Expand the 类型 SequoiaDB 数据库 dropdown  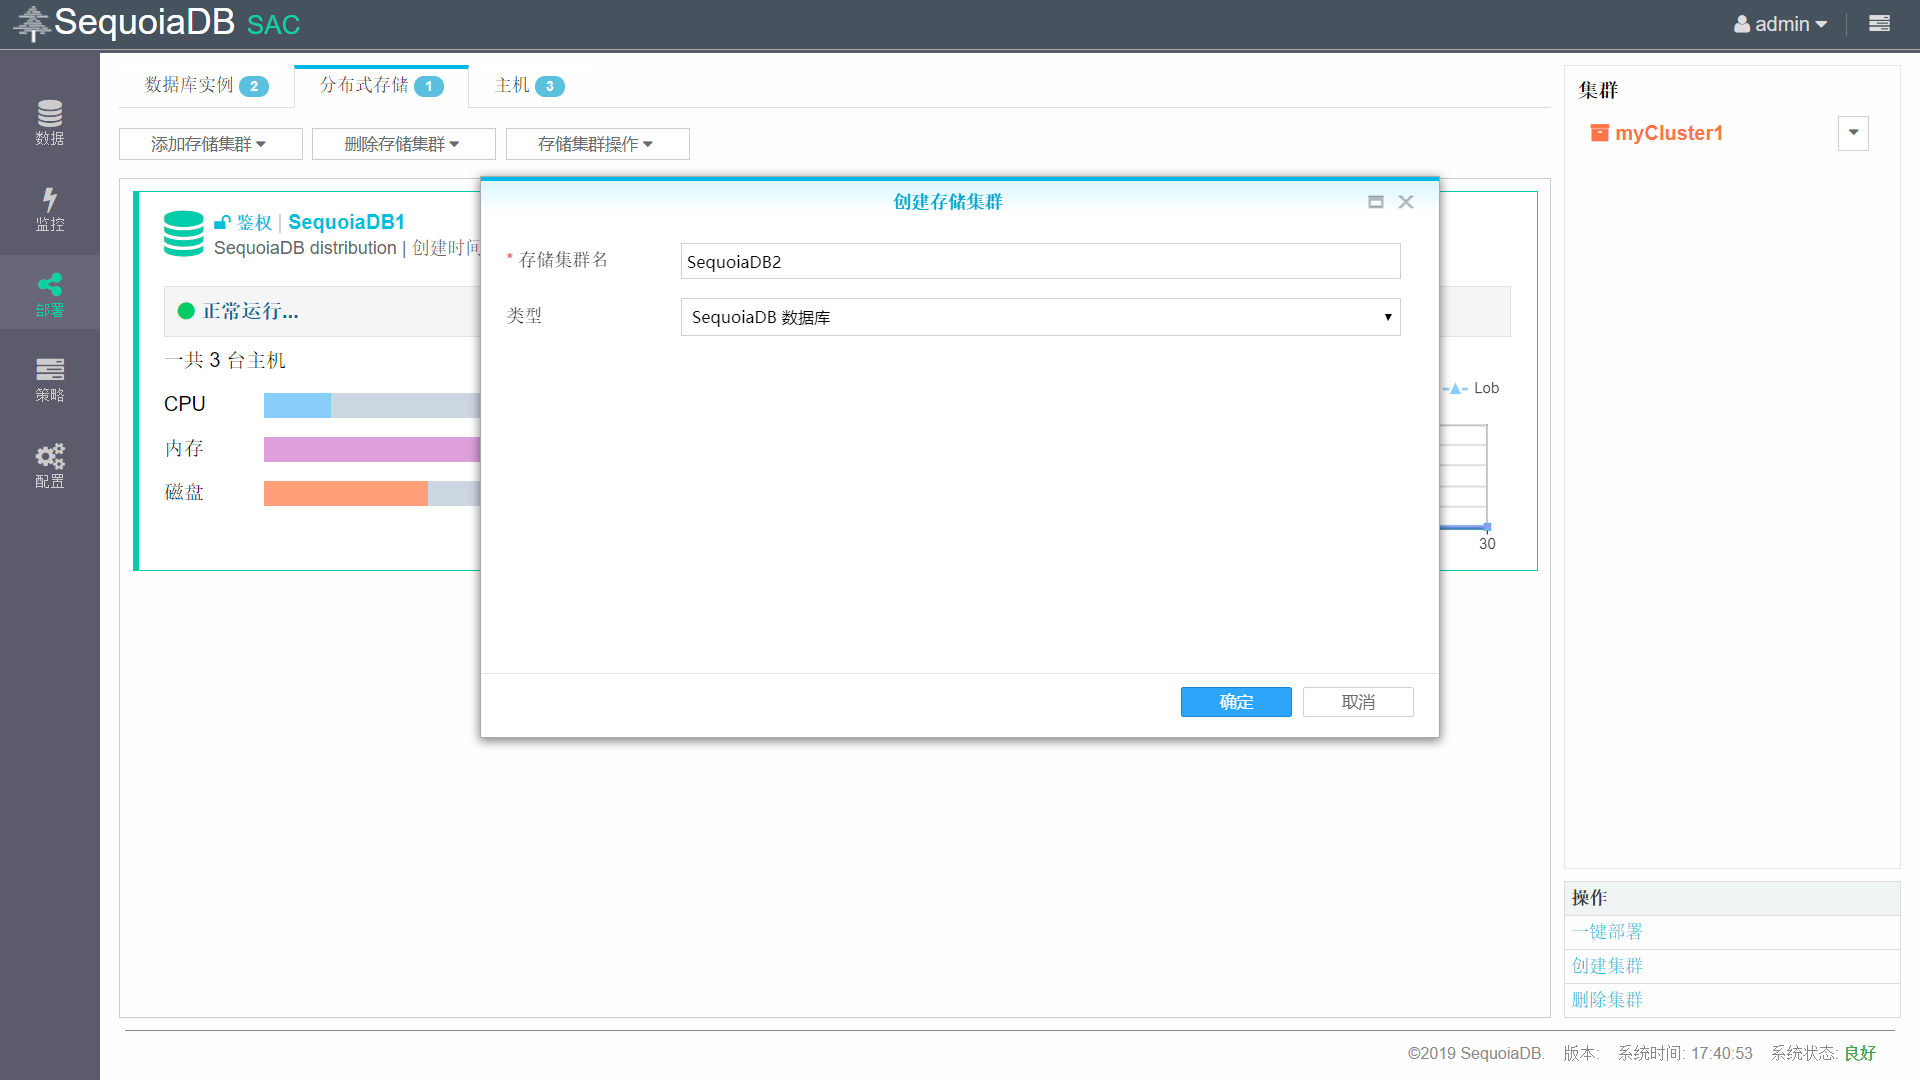point(1040,317)
